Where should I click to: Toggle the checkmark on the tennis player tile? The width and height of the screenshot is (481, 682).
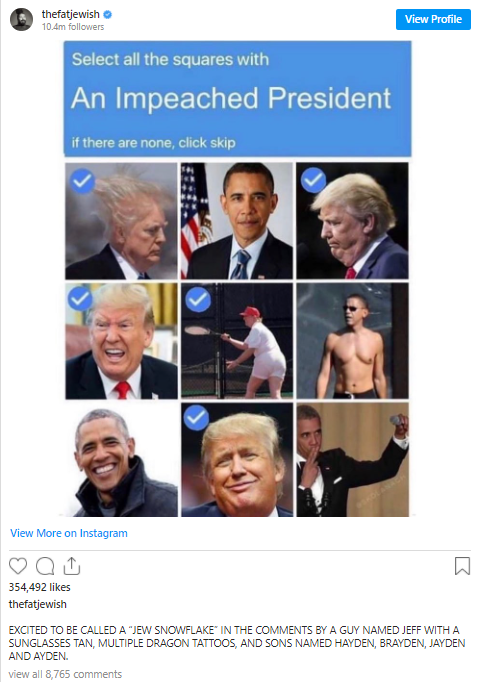[198, 299]
